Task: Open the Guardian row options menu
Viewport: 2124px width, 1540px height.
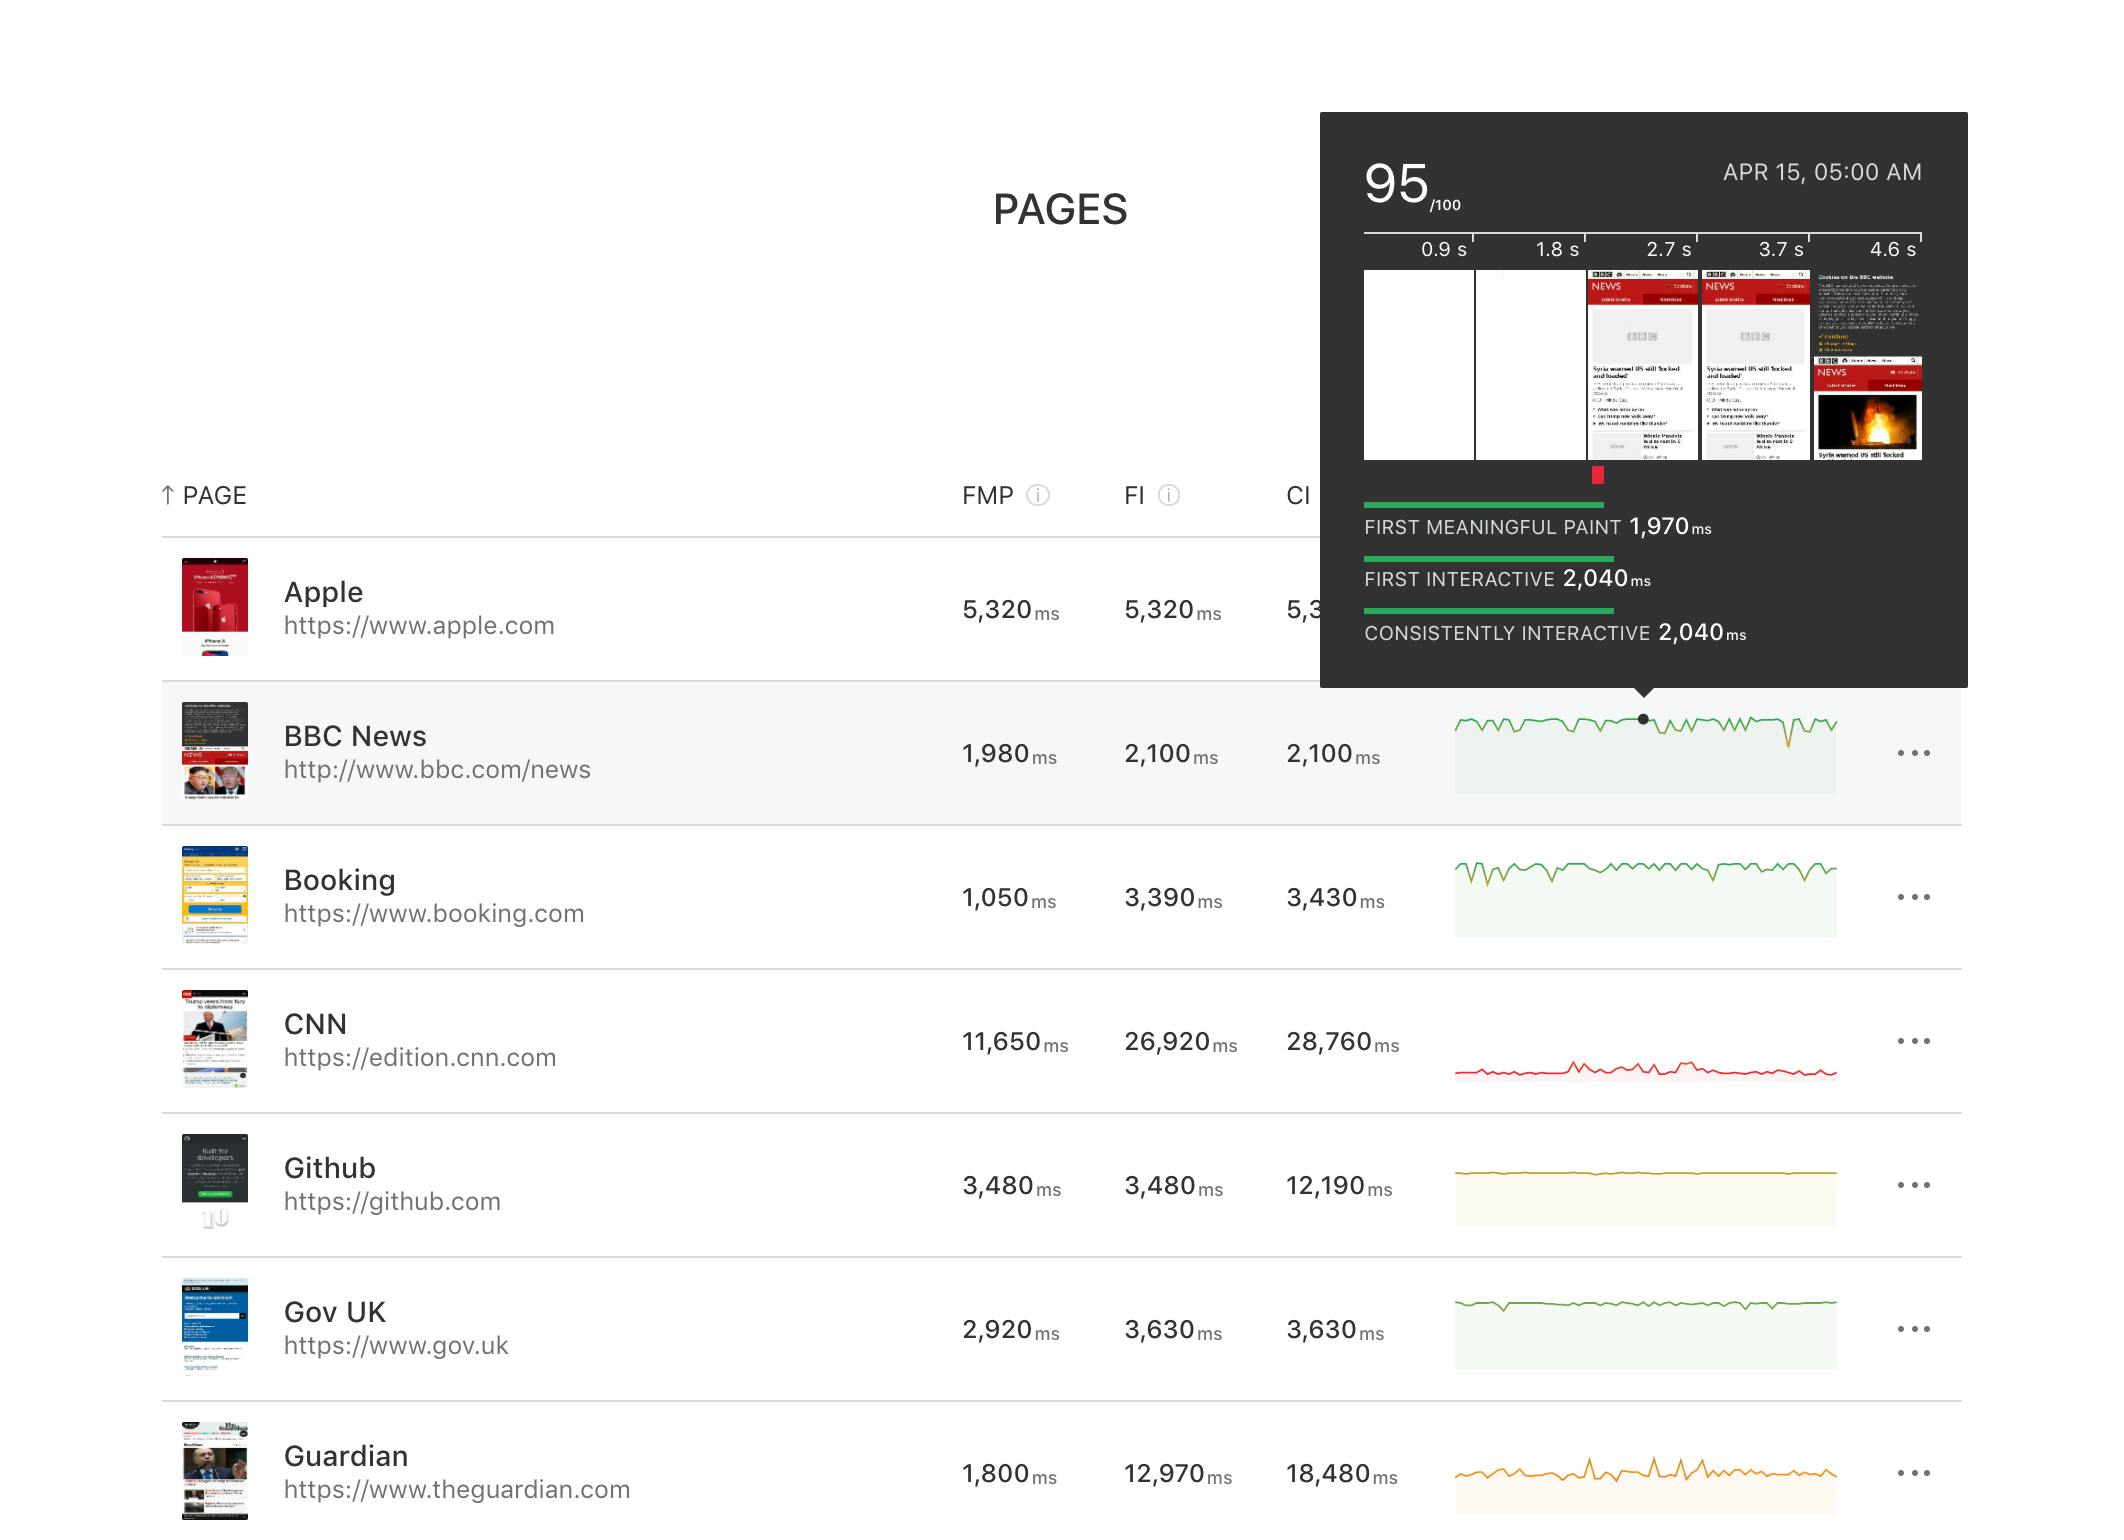Action: (1913, 1473)
